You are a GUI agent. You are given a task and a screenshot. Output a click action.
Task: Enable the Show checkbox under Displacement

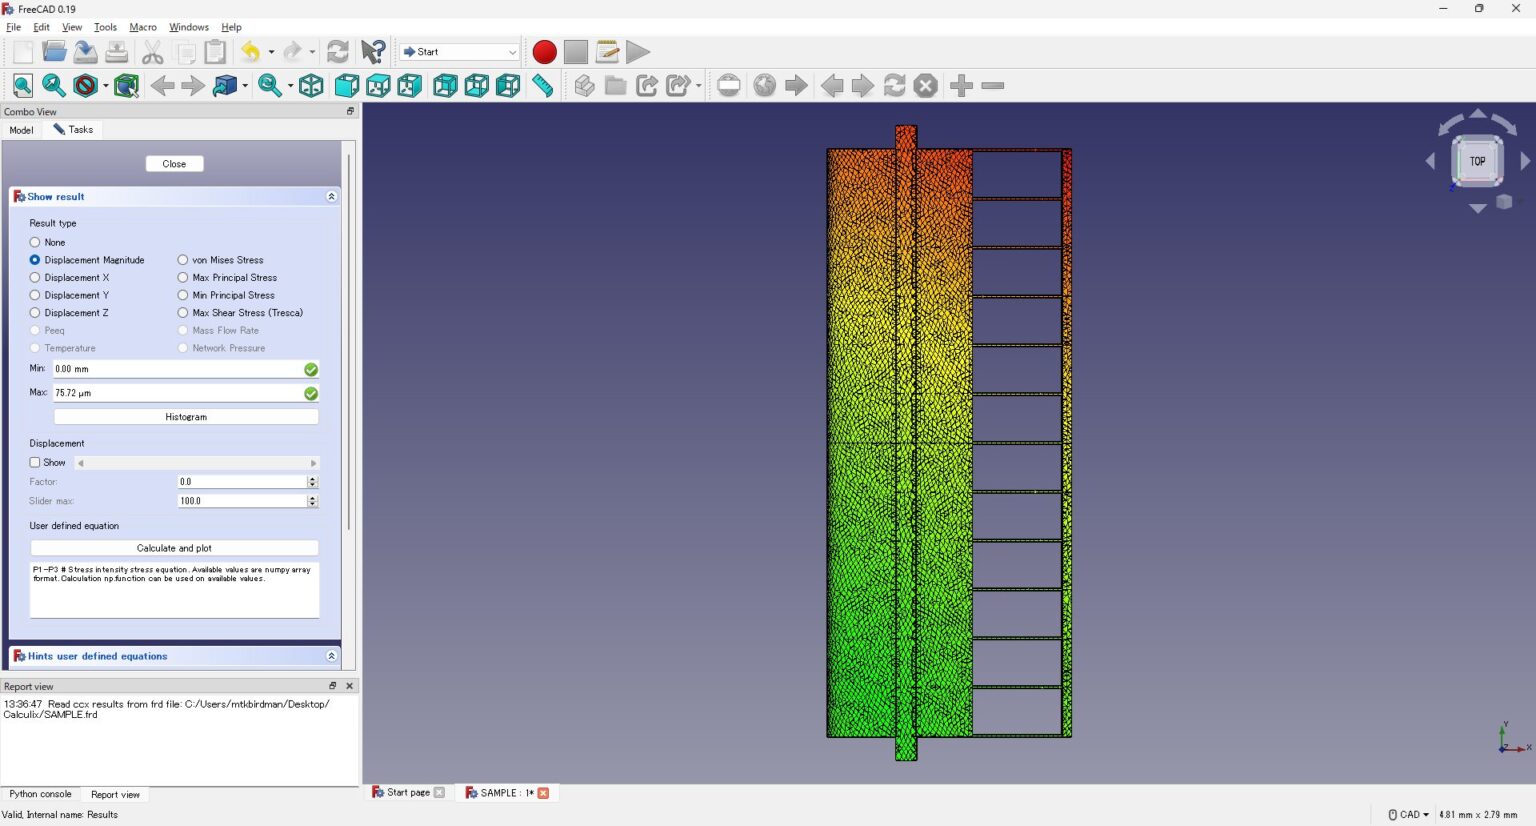click(35, 462)
